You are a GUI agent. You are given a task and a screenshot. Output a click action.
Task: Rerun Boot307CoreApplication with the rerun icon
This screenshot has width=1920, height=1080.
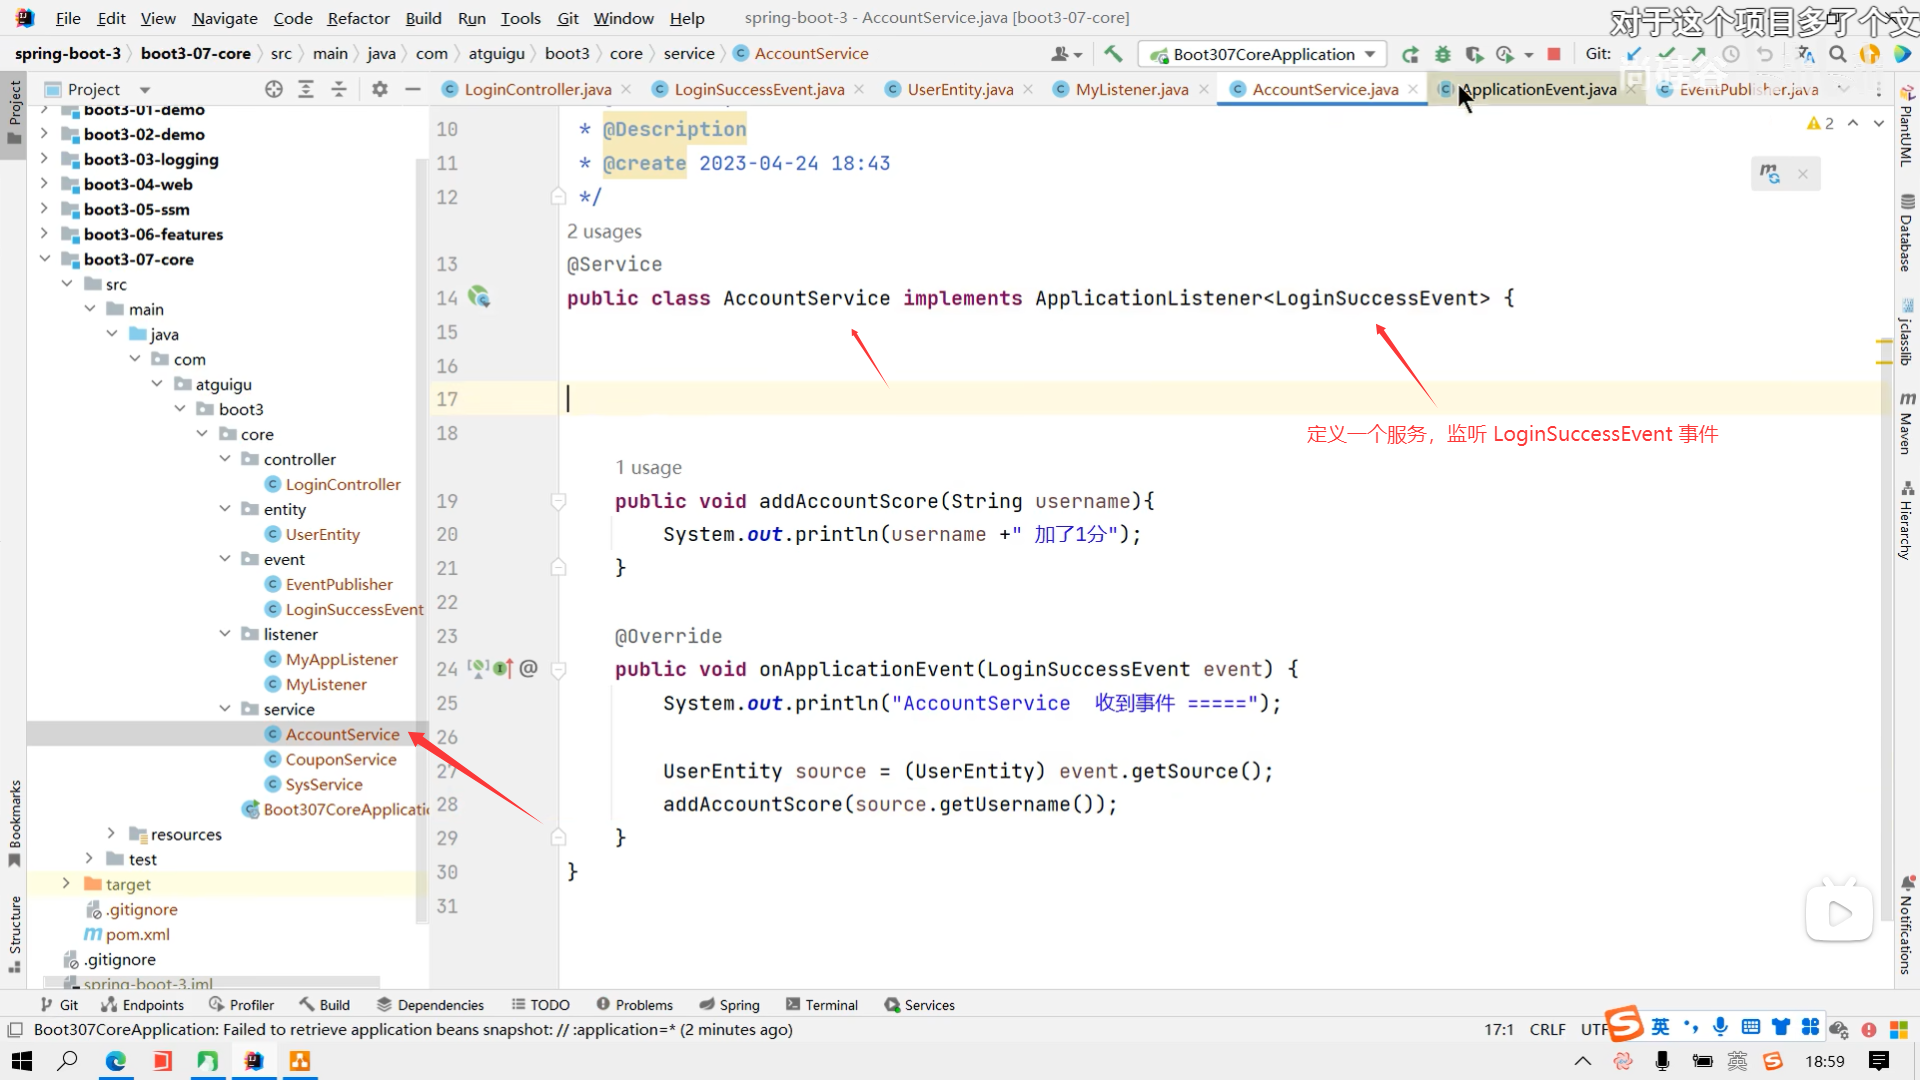click(x=1410, y=54)
